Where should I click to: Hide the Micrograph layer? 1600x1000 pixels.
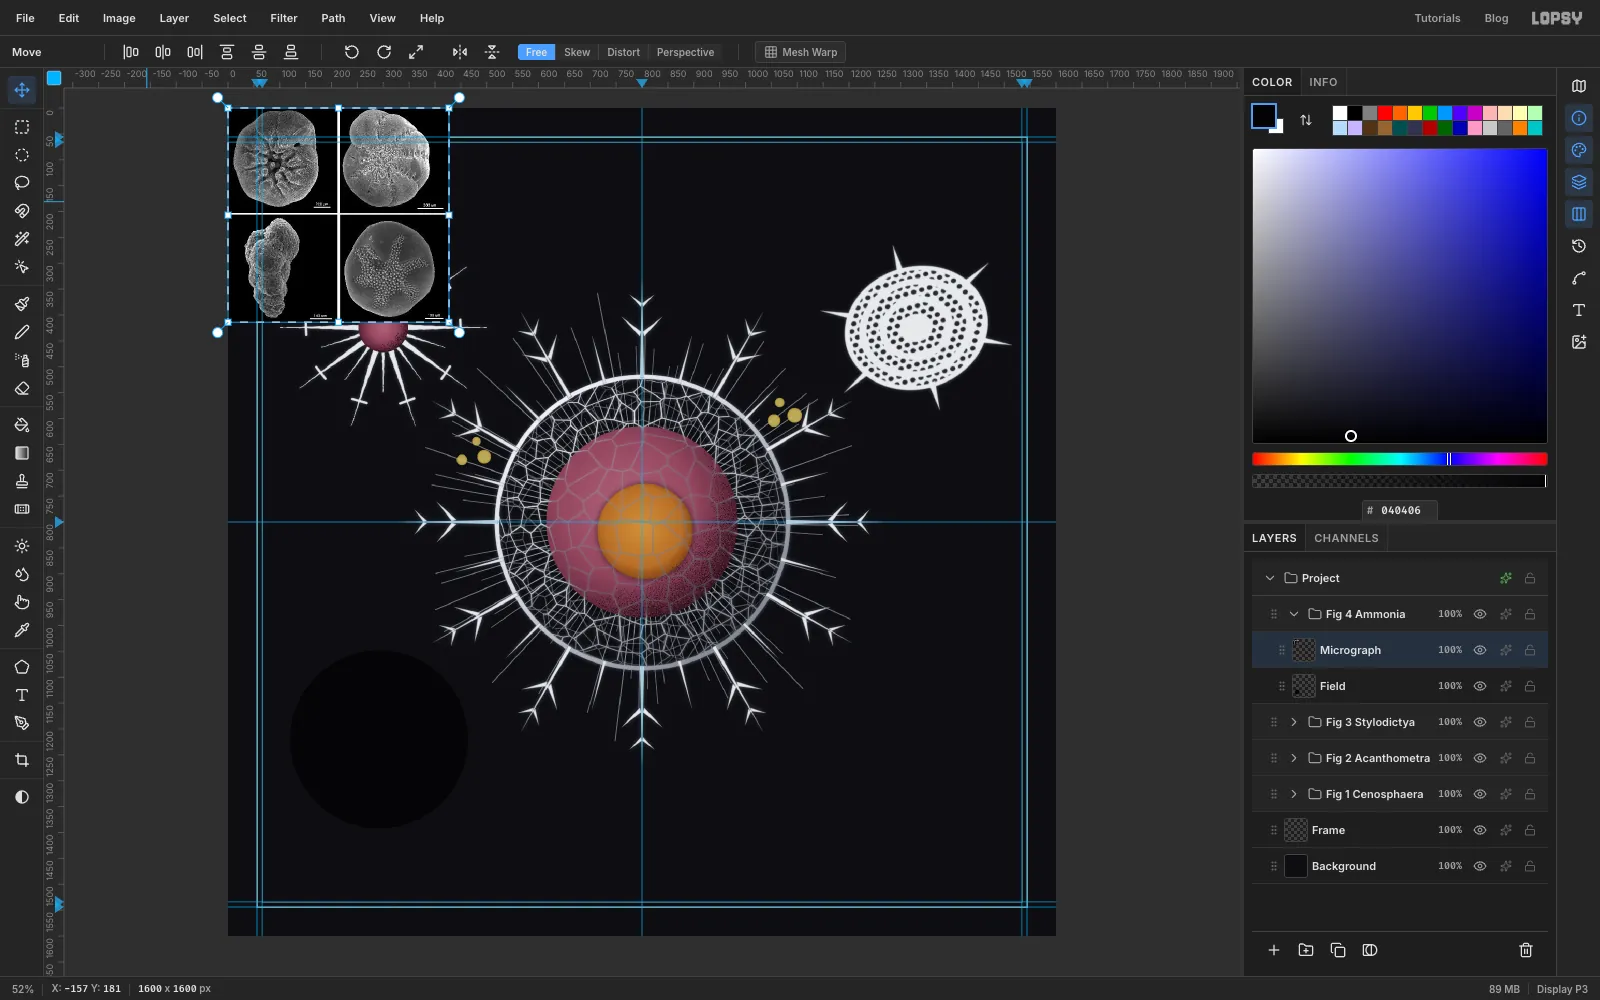coord(1480,650)
